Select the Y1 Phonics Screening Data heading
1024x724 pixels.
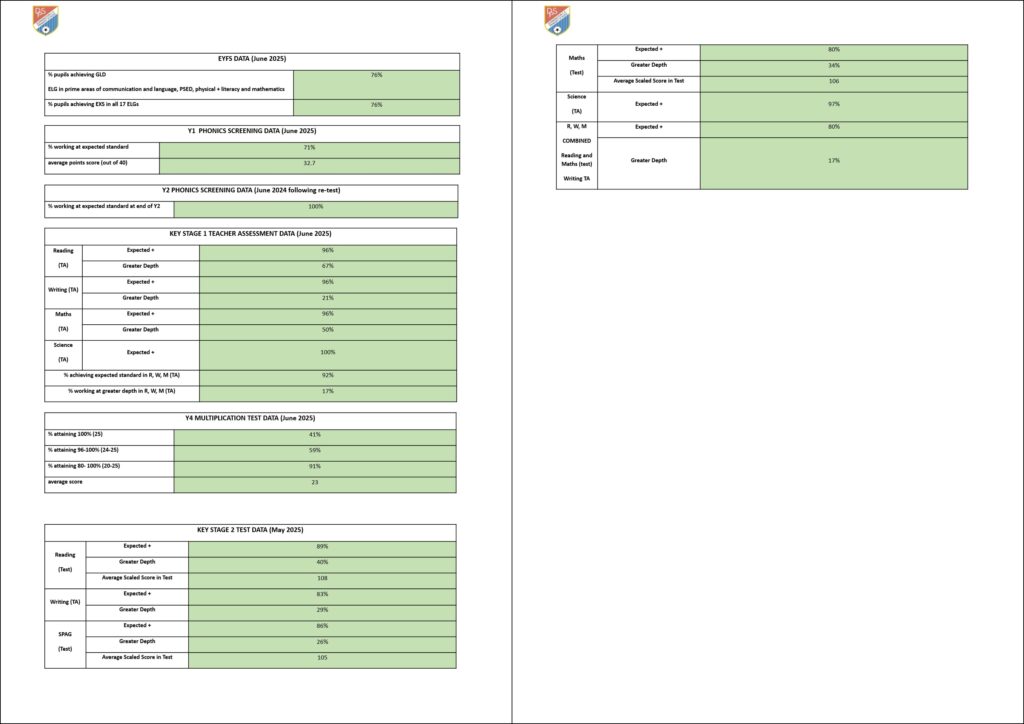[x=252, y=131]
